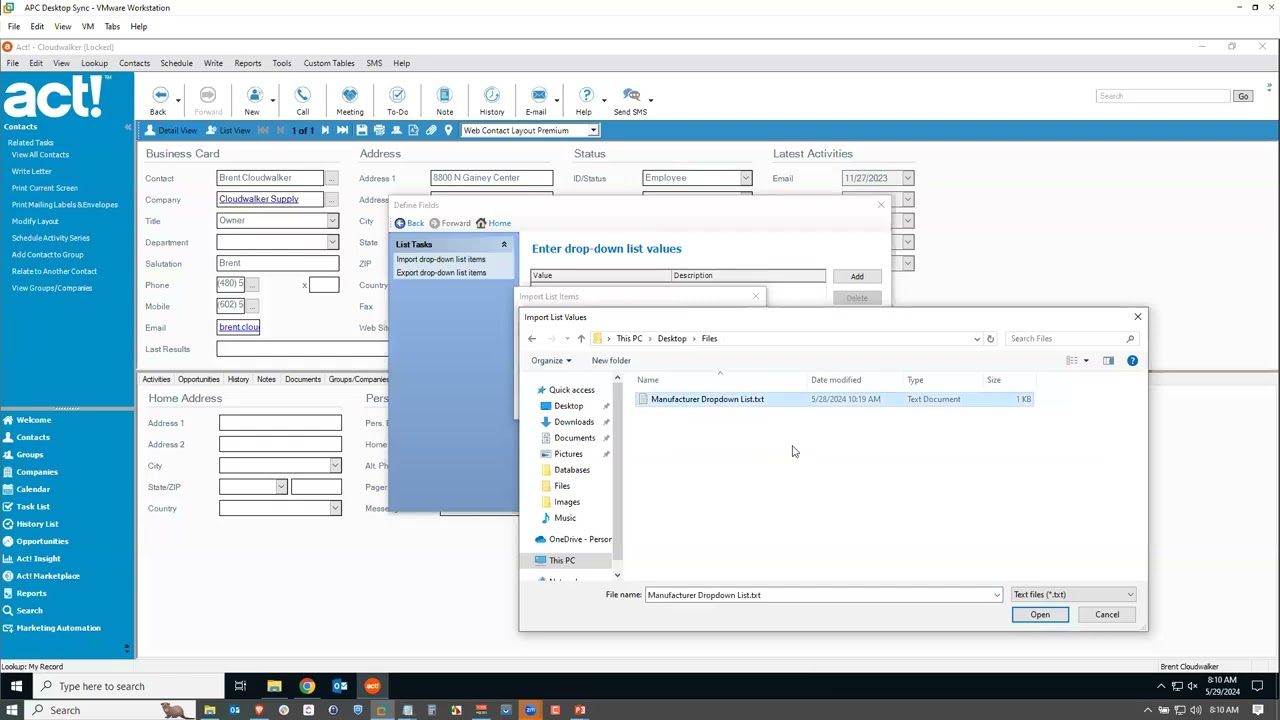Open the Reports menu
Viewport: 1280px width, 720px height.
(x=247, y=63)
